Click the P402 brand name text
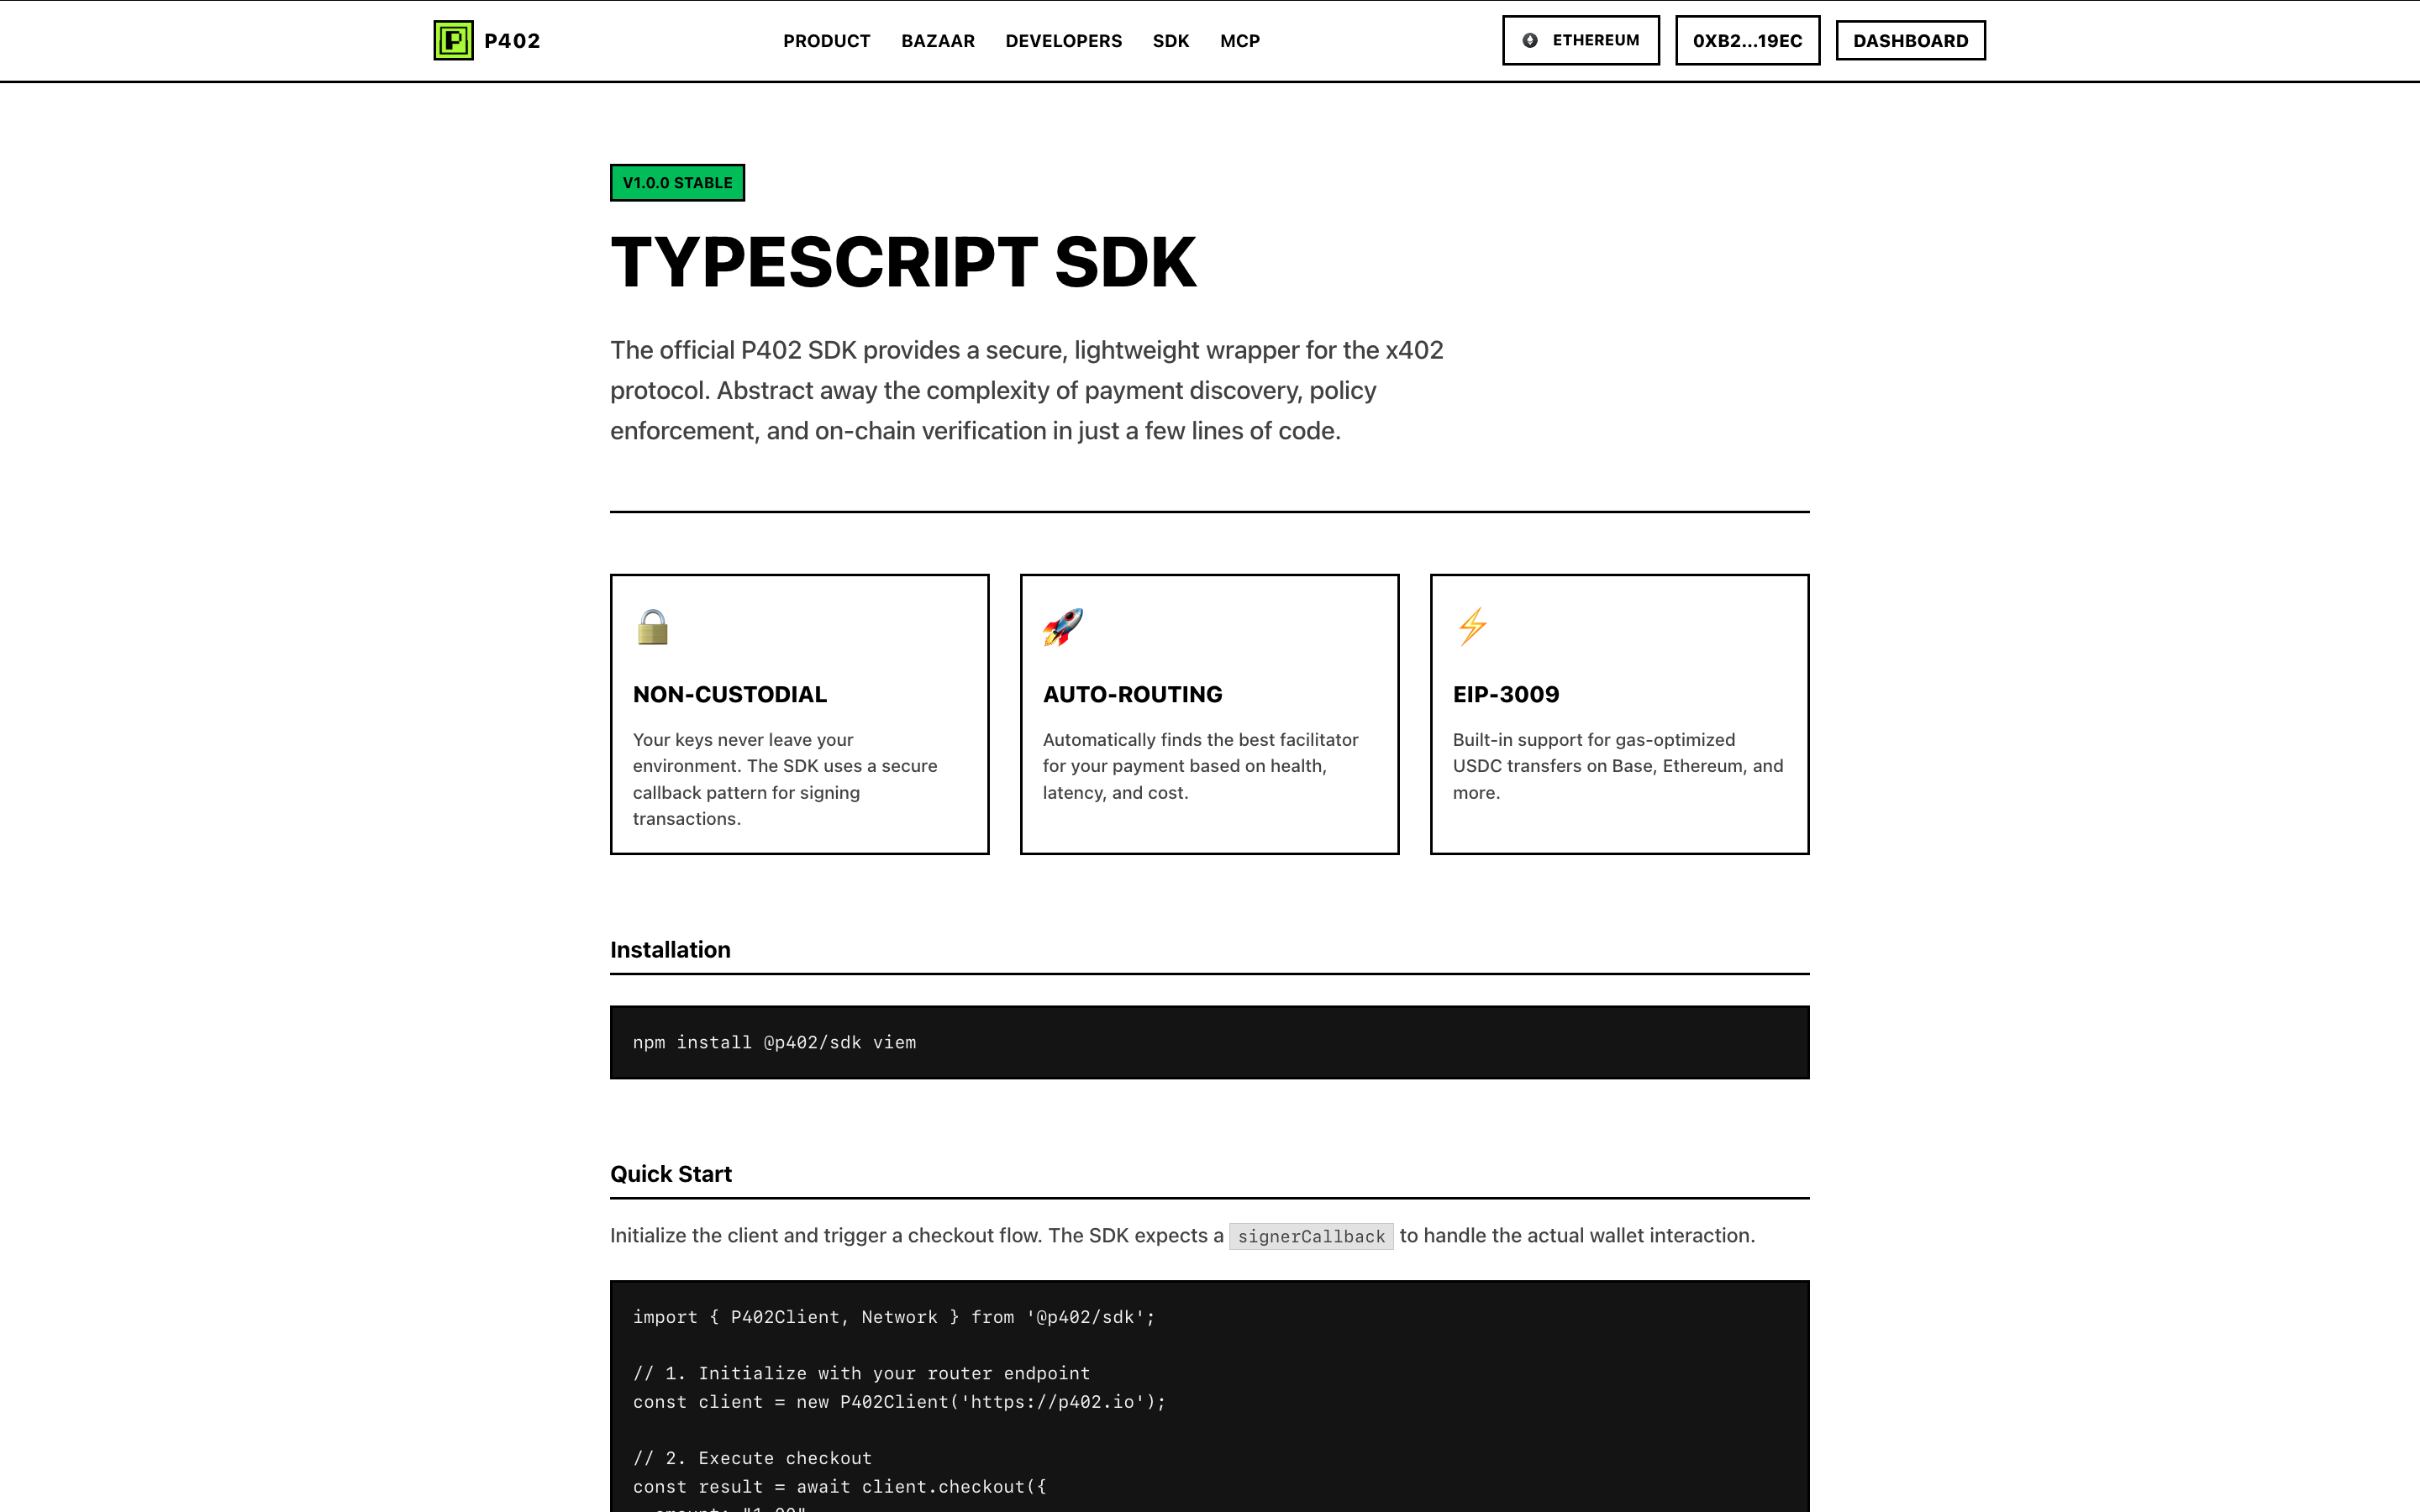The height and width of the screenshot is (1512, 2420). [x=512, y=41]
